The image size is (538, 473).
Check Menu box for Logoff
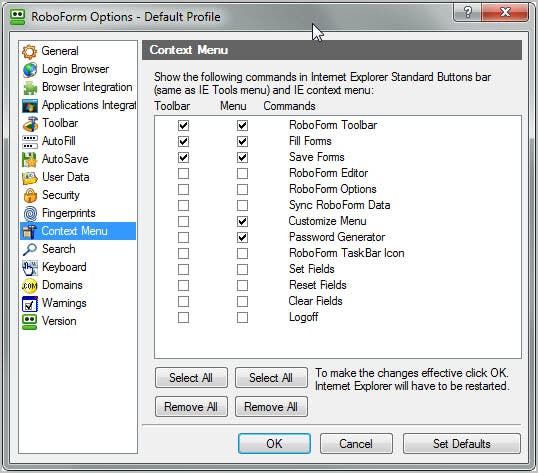click(x=242, y=318)
